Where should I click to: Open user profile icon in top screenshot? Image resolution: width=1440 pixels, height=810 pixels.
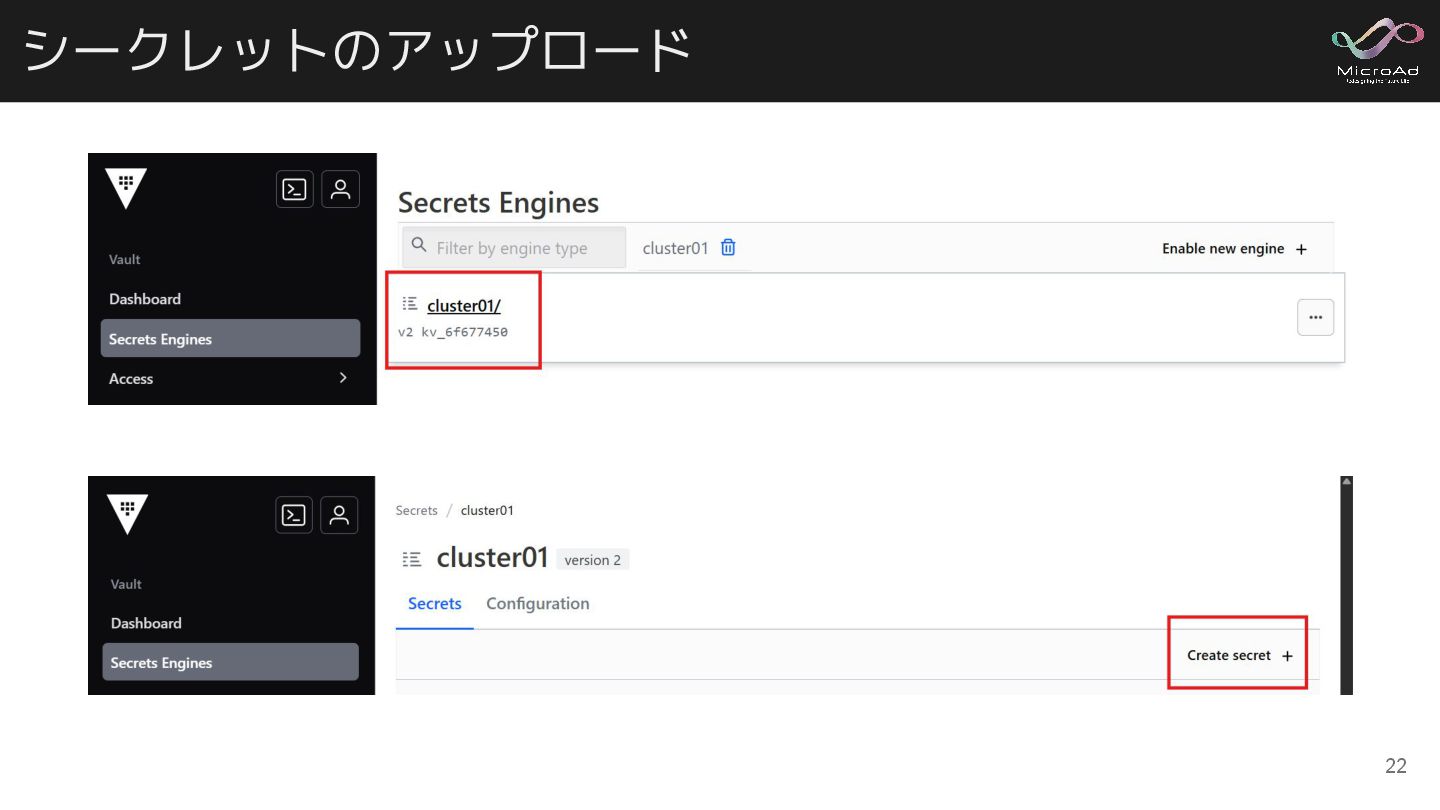coord(340,189)
